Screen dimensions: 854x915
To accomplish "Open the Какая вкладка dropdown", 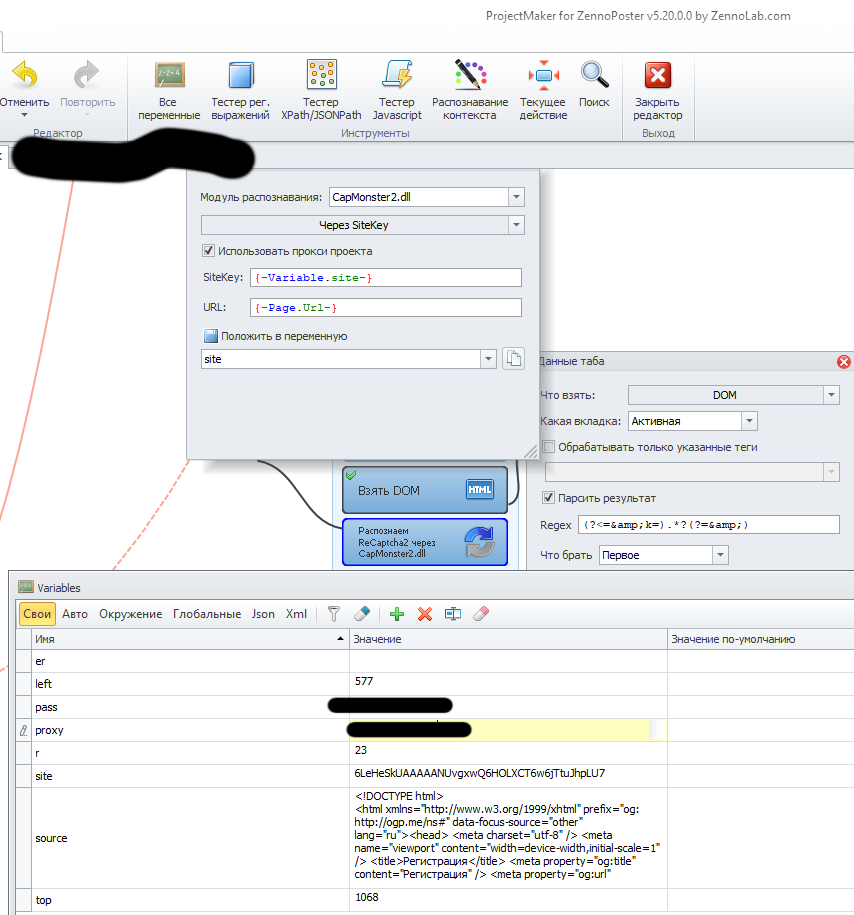I will (x=749, y=421).
